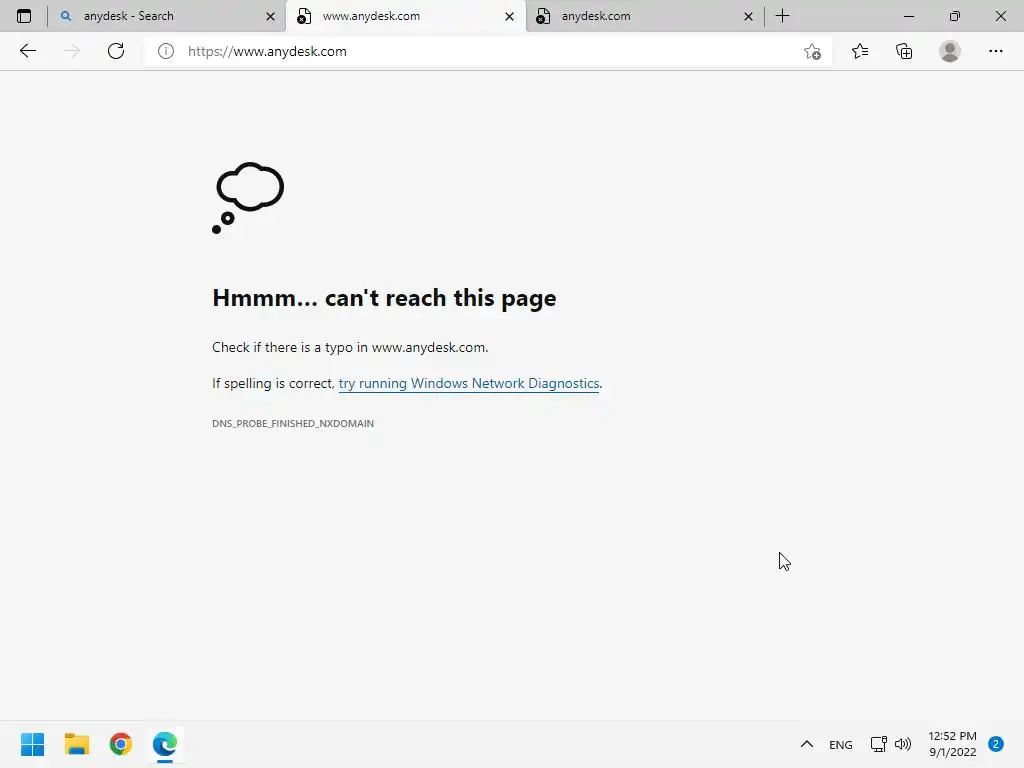
Task: Select the www.anydesk.com tab
Action: 406,16
